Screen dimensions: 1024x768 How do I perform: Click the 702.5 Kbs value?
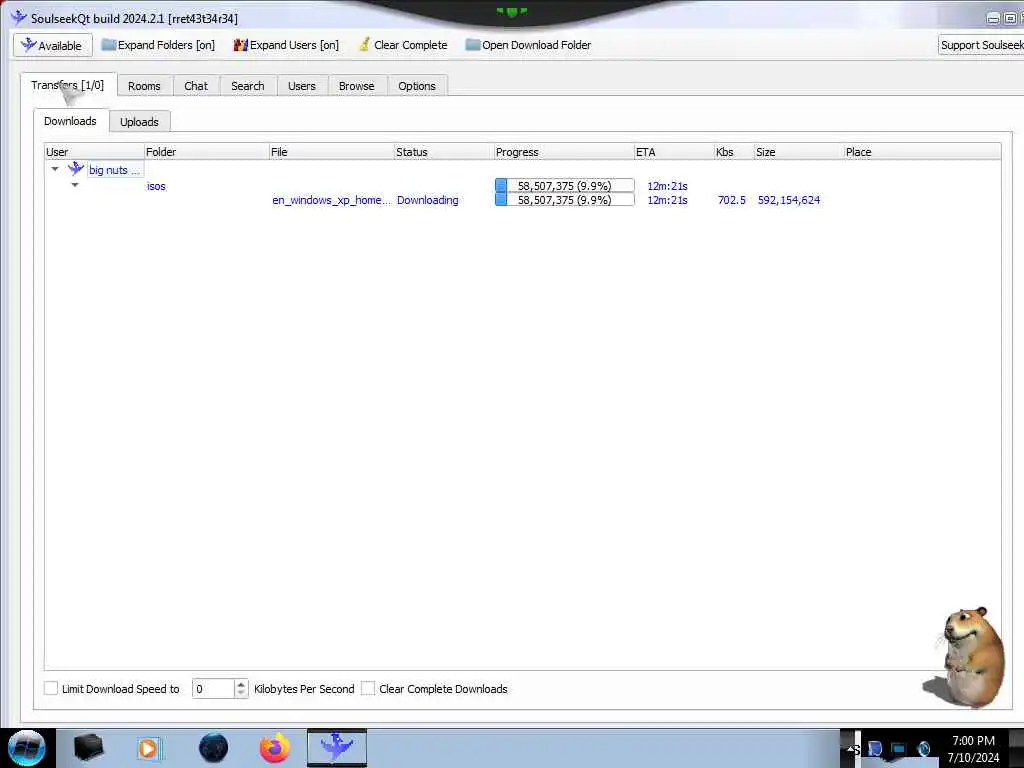(x=731, y=200)
